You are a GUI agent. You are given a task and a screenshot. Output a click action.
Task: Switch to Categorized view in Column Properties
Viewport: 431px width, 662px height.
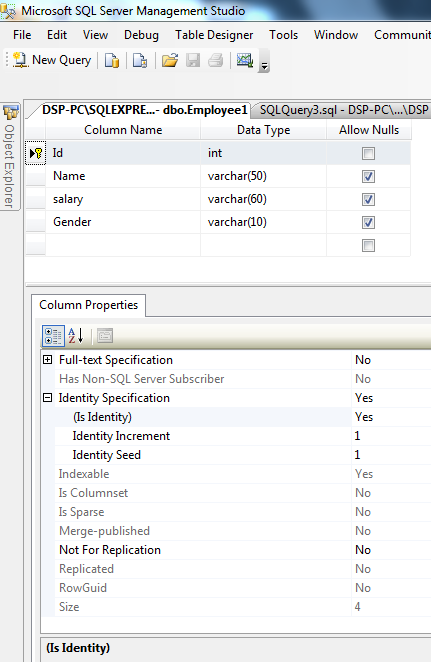[53, 336]
